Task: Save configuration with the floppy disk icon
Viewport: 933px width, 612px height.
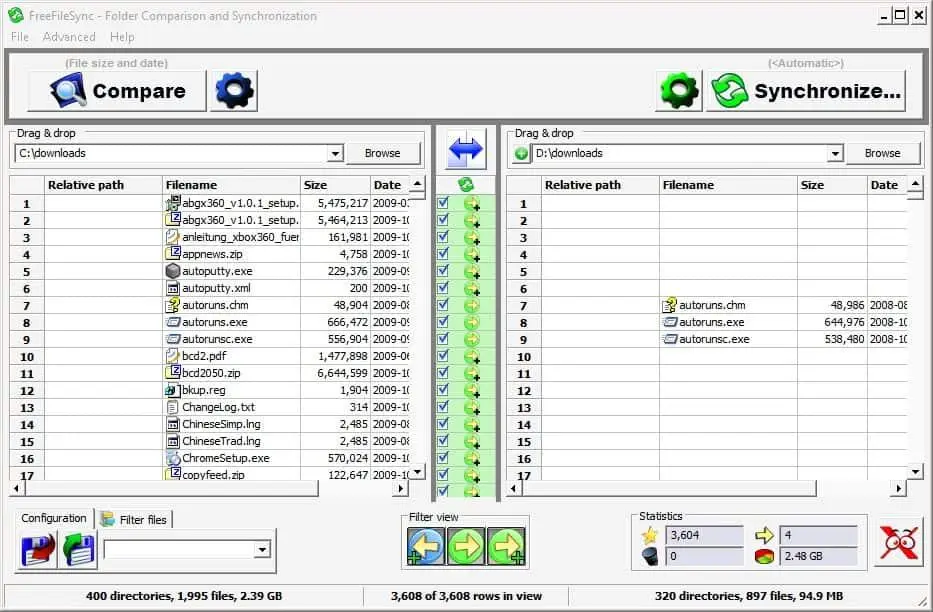Action: point(37,548)
